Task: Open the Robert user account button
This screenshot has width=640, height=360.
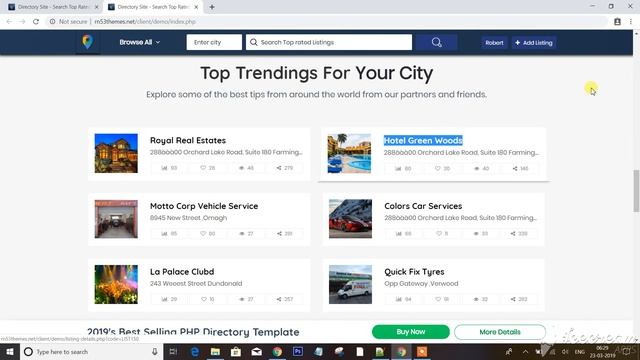Action: click(x=494, y=42)
